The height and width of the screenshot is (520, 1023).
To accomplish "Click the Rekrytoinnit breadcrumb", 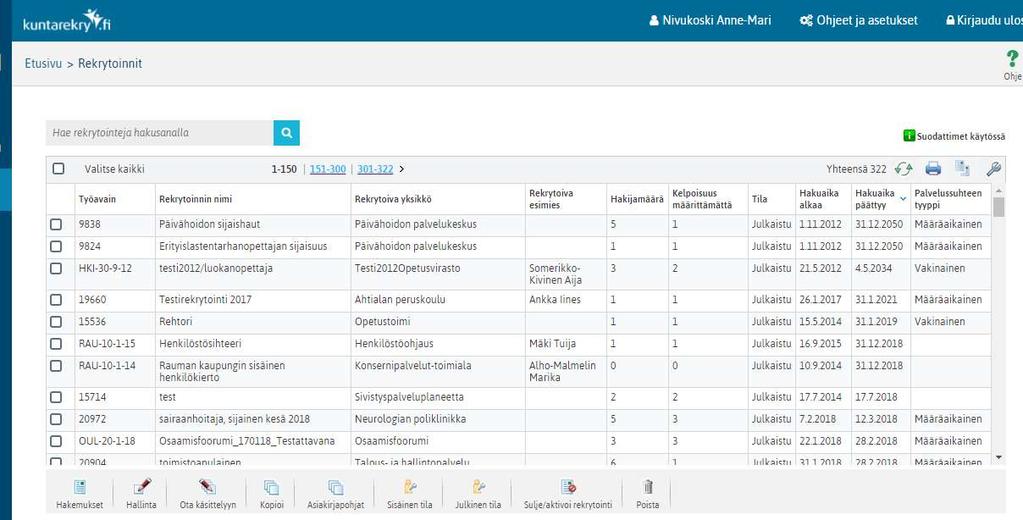I will [110, 63].
